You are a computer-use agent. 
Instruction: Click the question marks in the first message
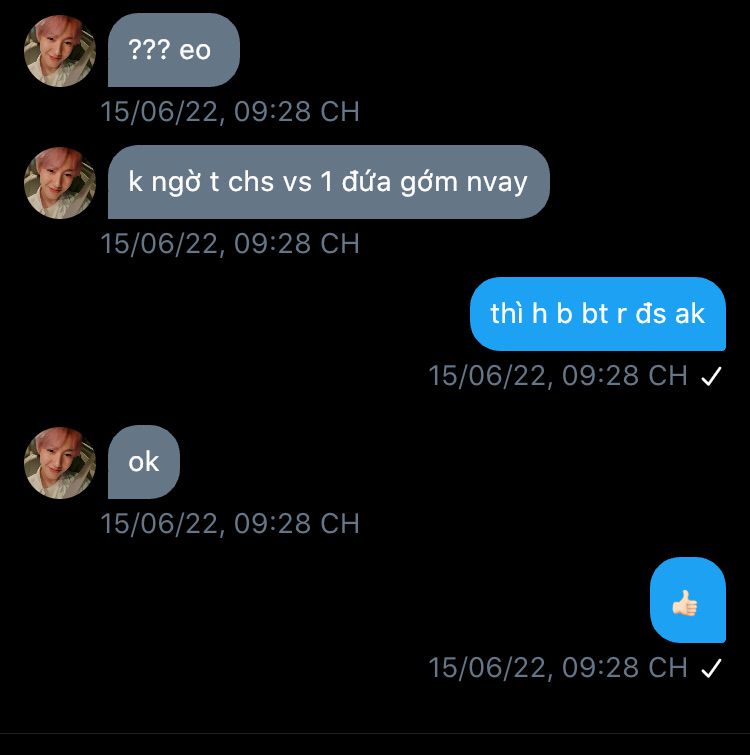point(149,50)
